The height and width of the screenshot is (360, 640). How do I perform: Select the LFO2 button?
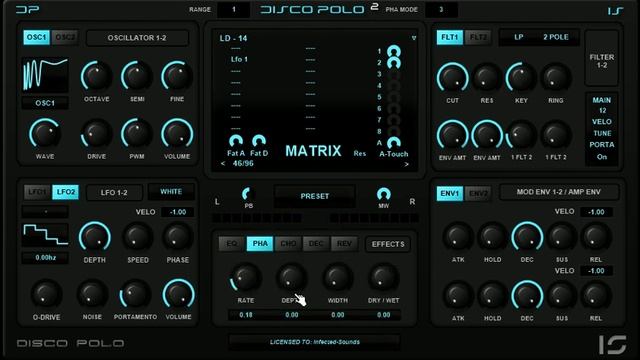(x=65, y=192)
